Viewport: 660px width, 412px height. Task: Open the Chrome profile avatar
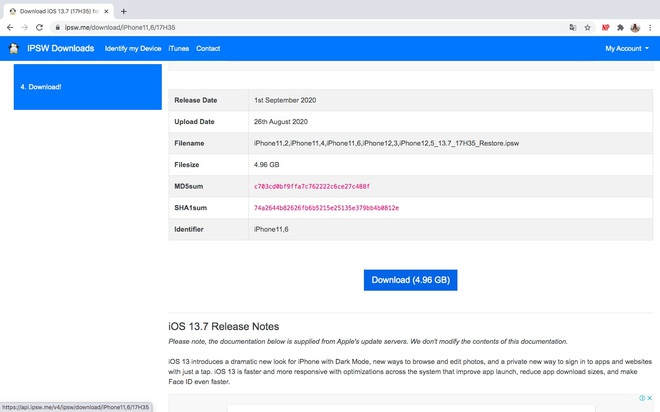click(635, 28)
